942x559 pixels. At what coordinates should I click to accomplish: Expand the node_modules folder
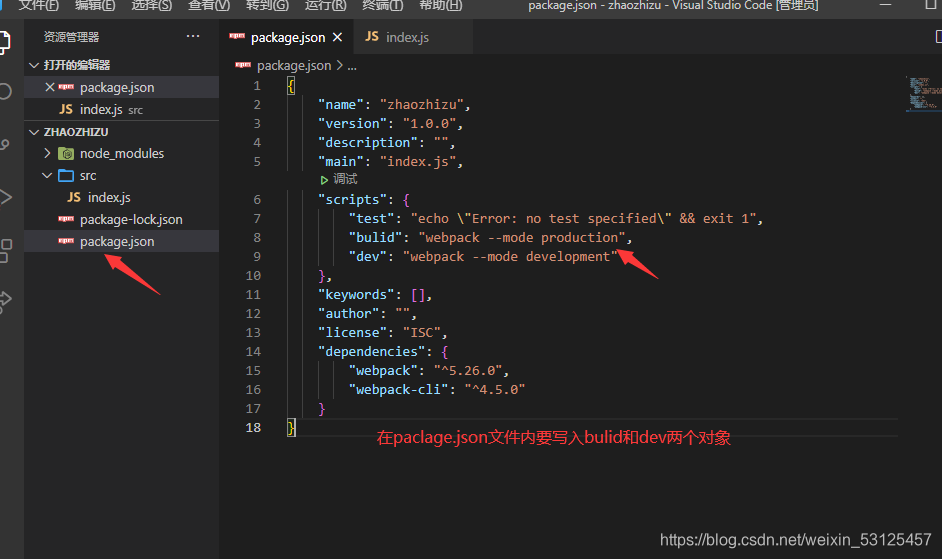tap(47, 153)
